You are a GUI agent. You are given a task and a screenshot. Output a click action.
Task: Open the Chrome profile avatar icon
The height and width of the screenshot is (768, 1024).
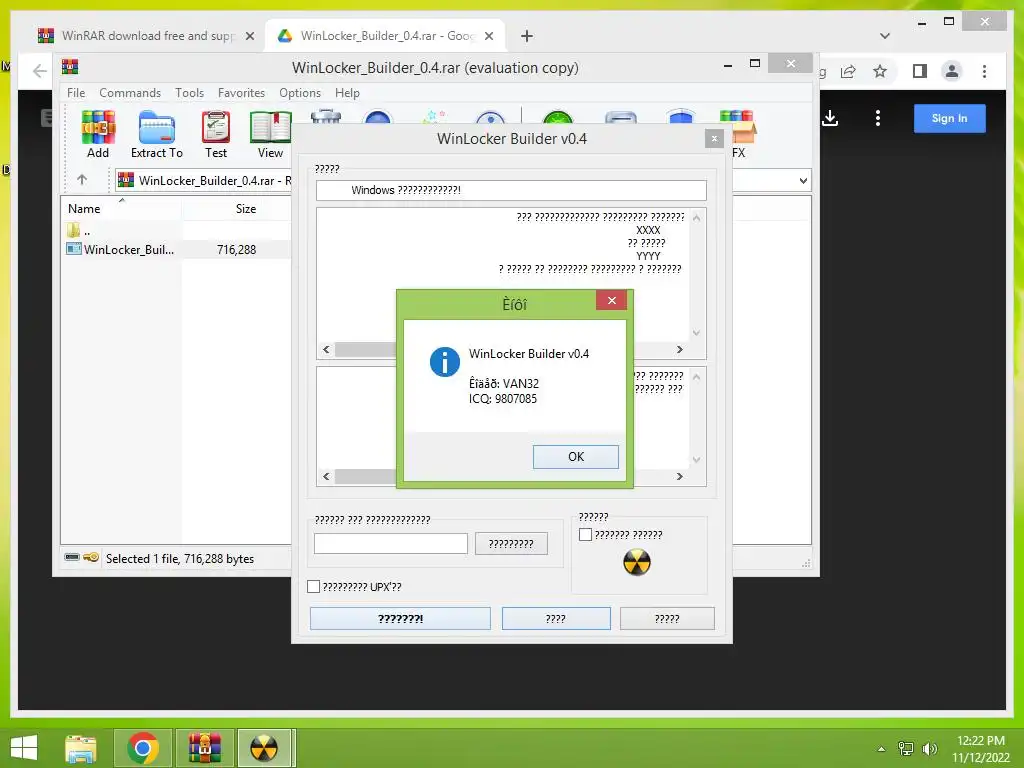click(x=952, y=71)
